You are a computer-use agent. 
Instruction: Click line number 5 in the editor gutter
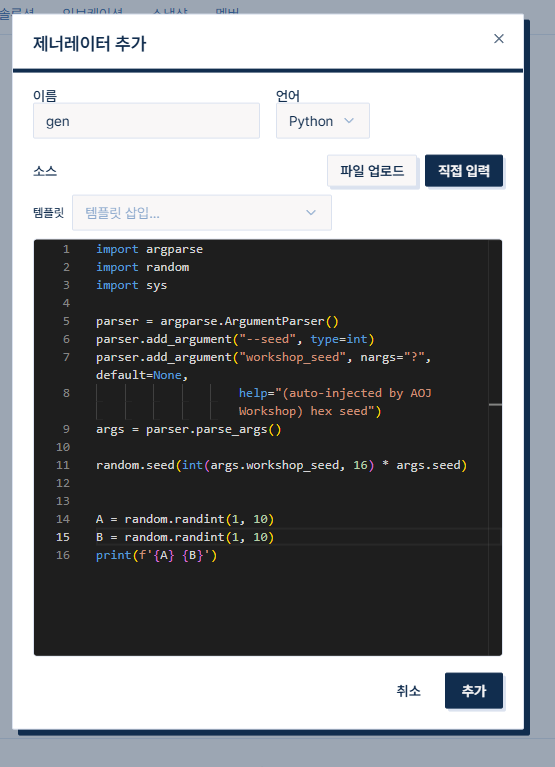pyautogui.click(x=66, y=321)
